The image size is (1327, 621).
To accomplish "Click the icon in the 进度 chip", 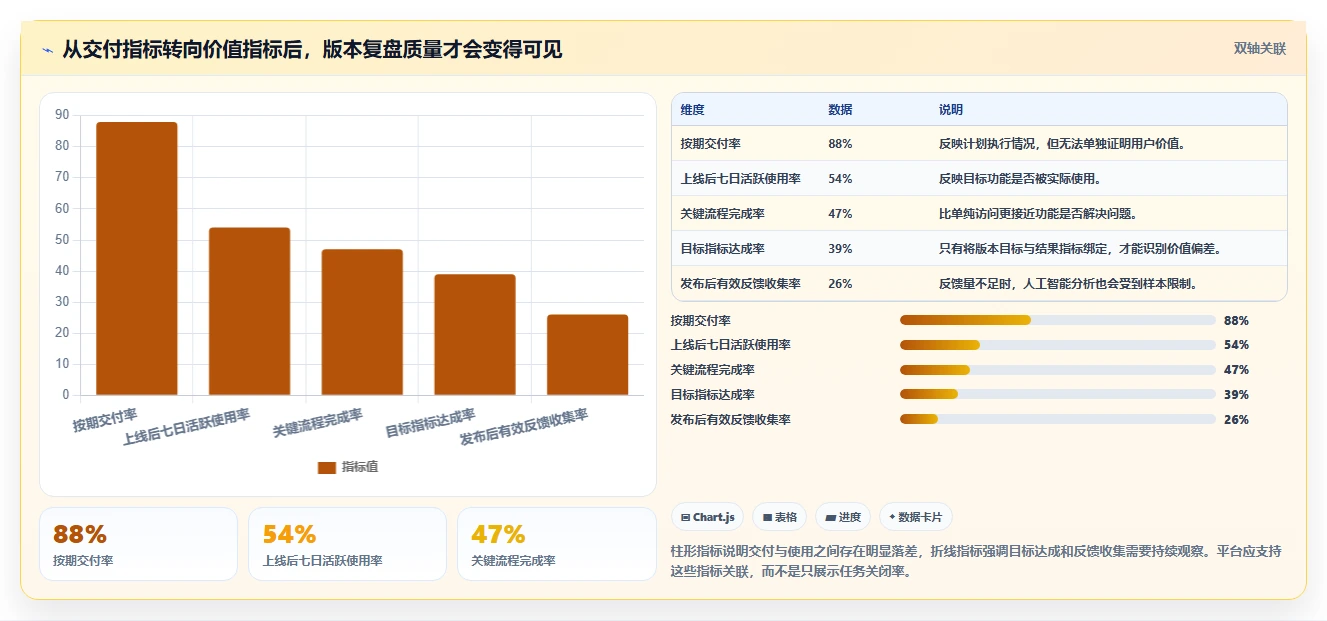I will pyautogui.click(x=830, y=517).
